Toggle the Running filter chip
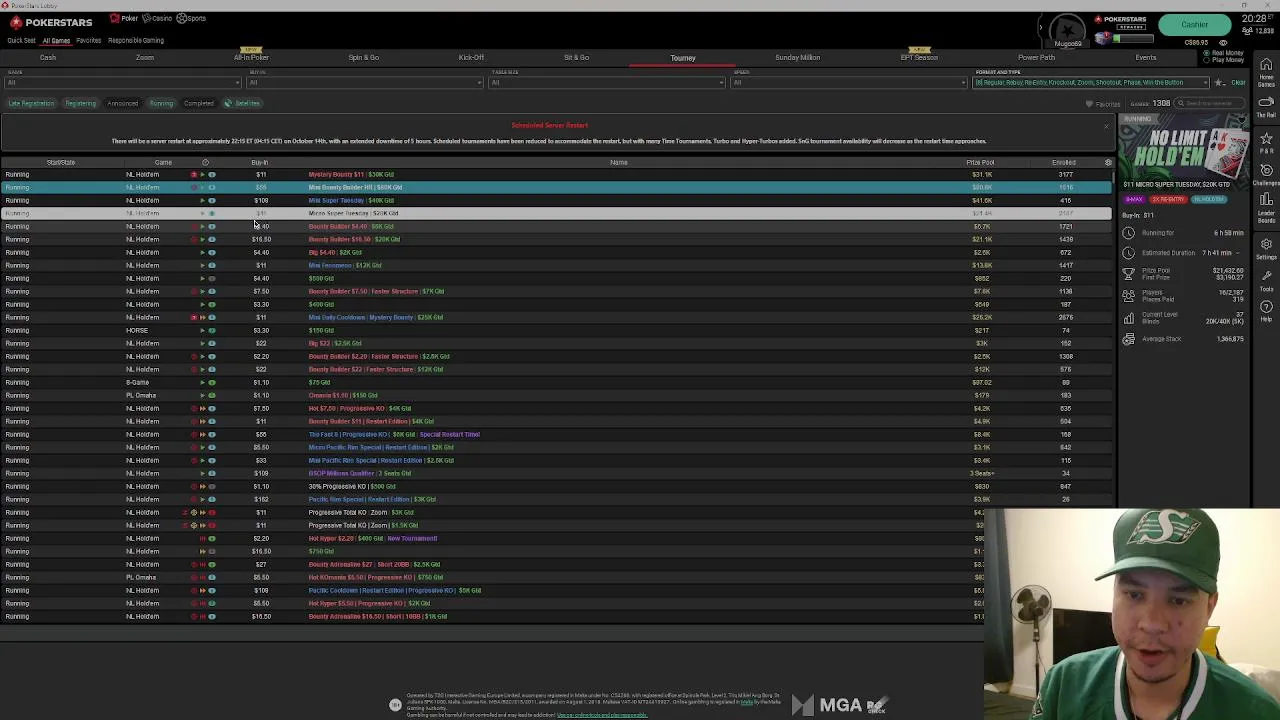 coord(161,103)
